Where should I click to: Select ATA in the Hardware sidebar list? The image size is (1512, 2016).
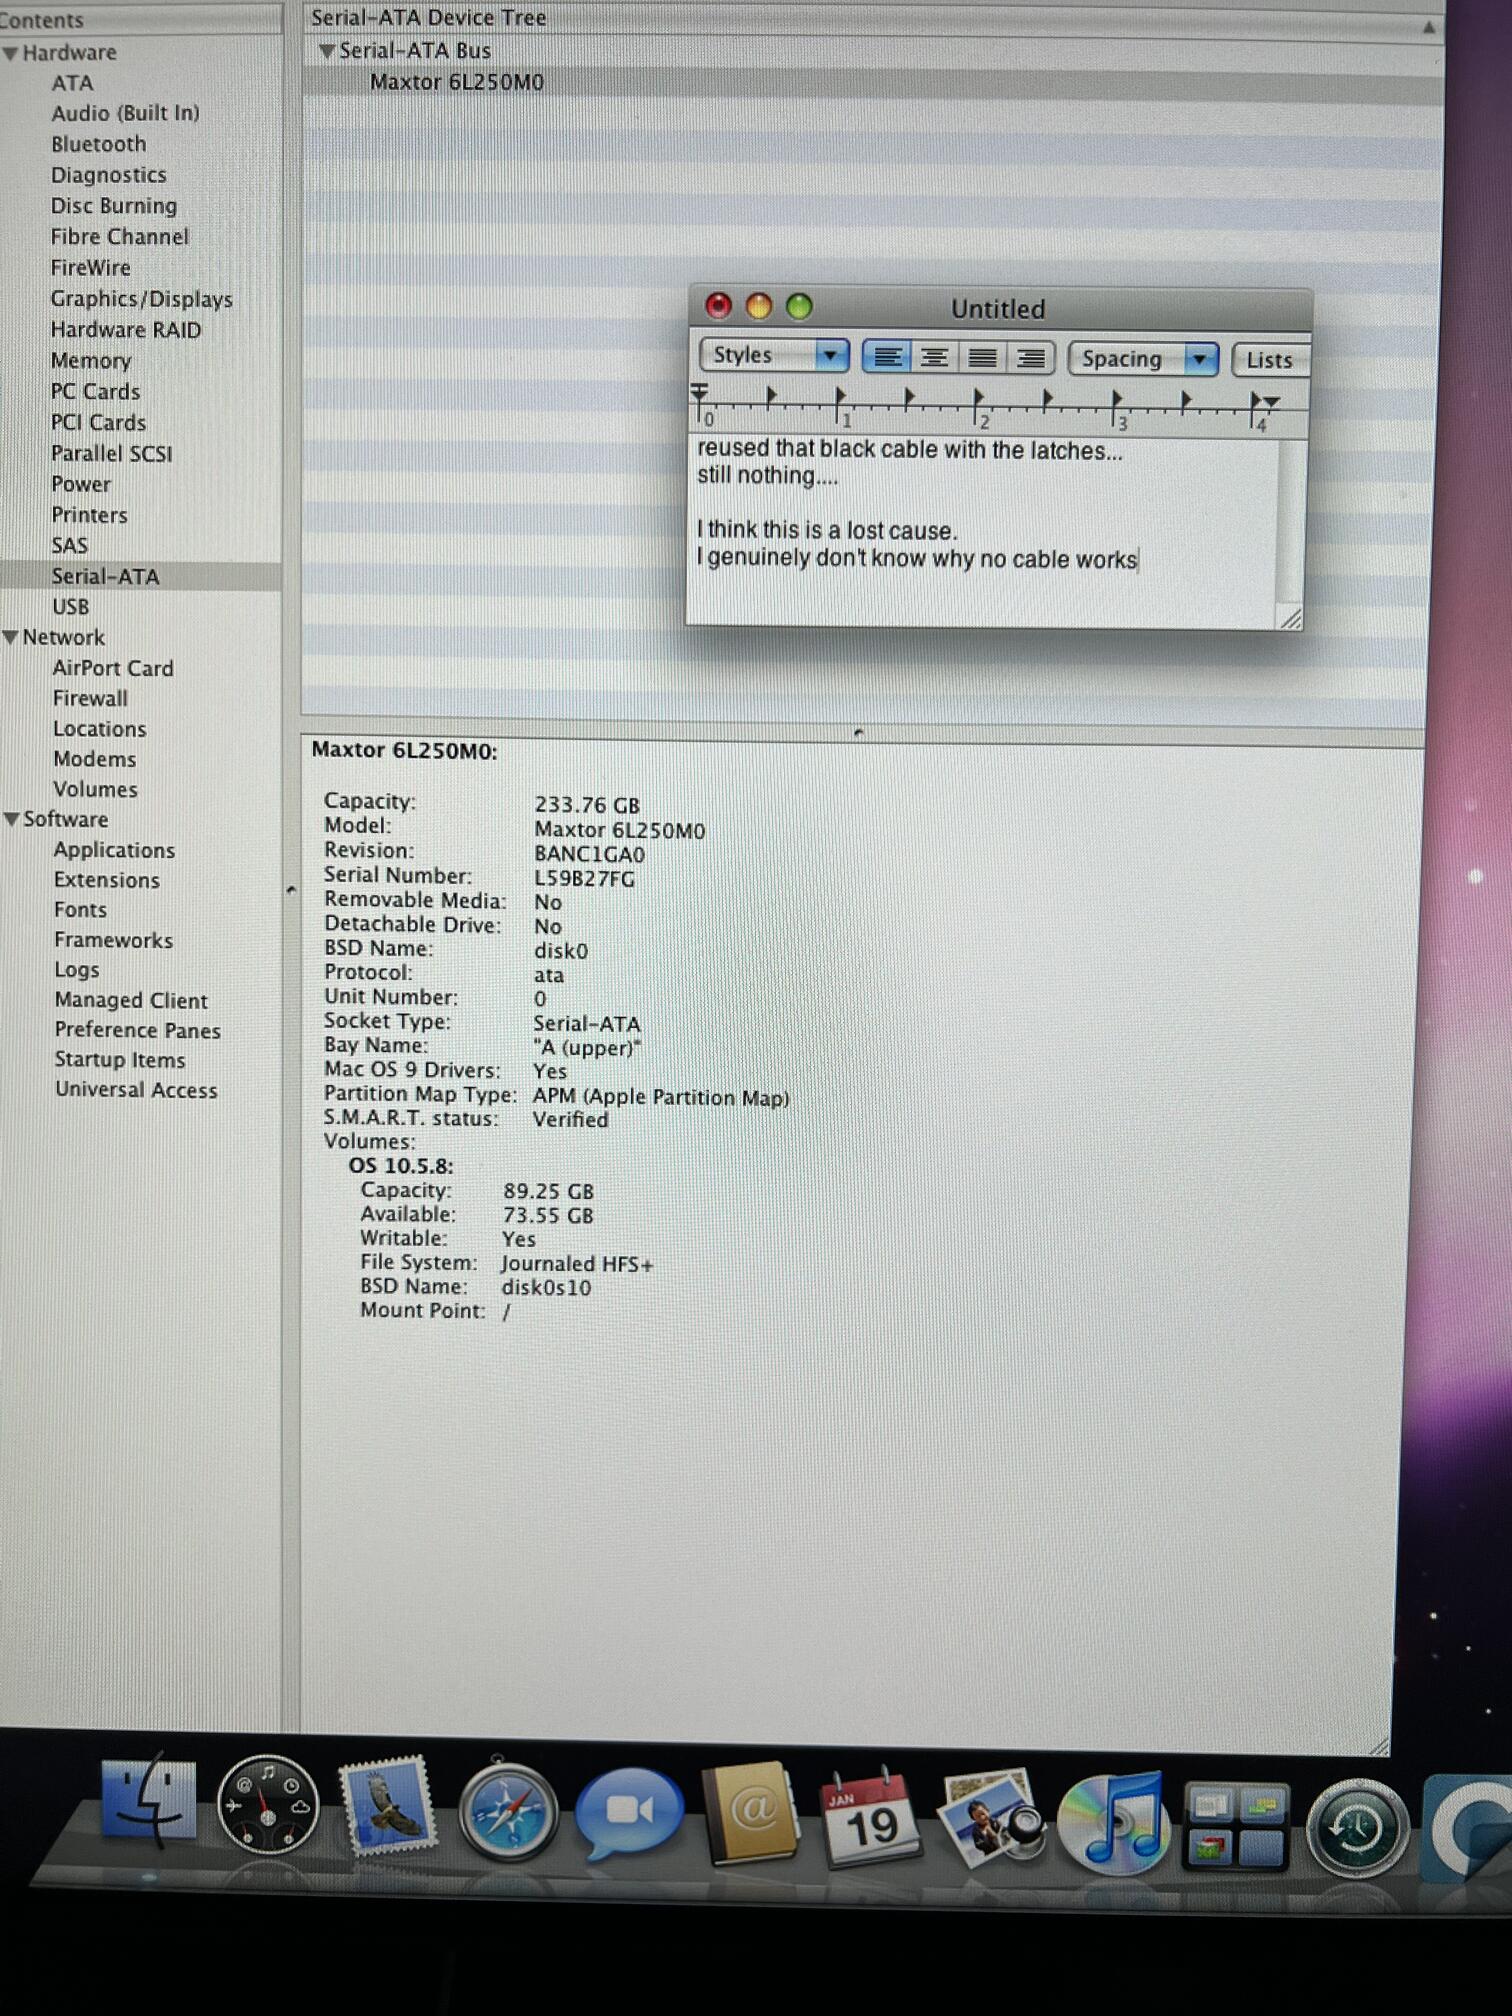[72, 83]
